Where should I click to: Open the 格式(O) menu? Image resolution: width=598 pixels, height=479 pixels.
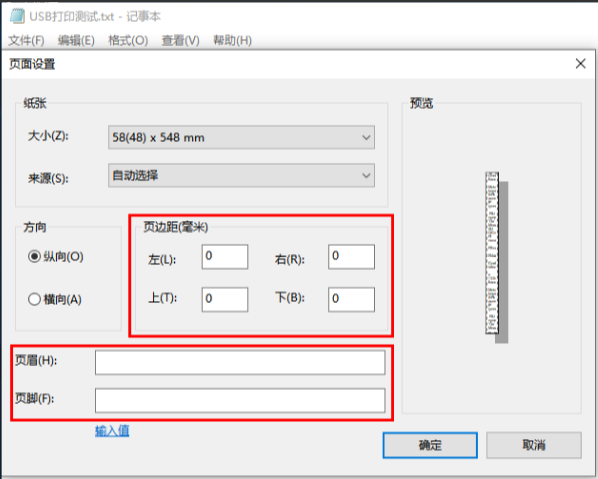tap(128, 40)
